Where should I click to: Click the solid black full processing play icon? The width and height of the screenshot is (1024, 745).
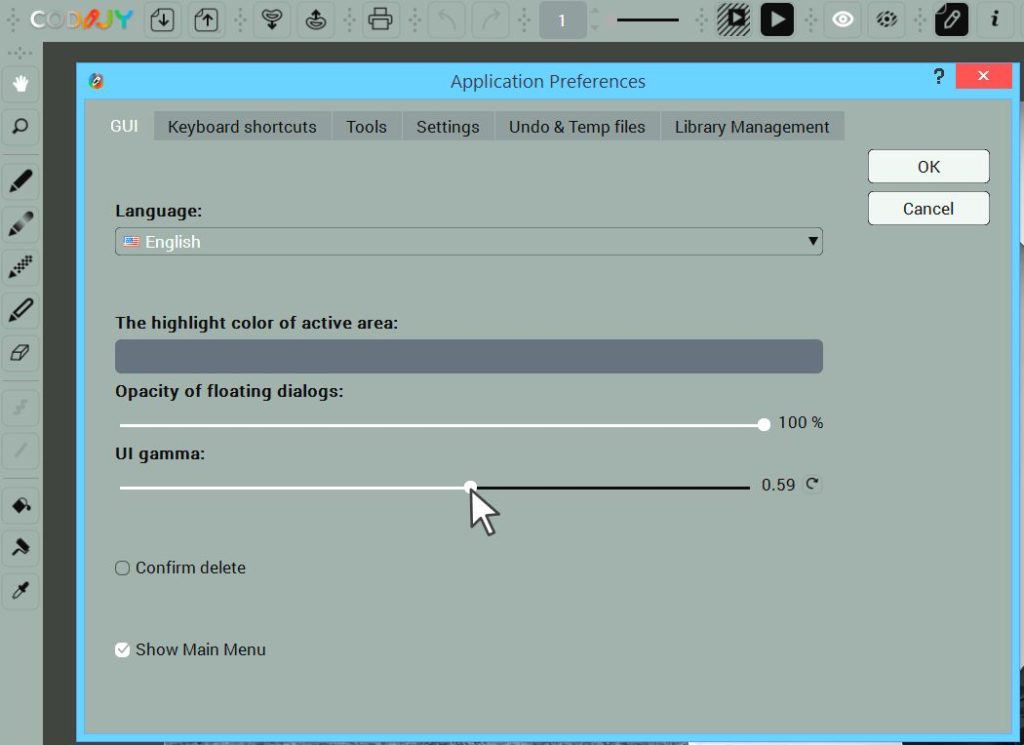point(777,20)
